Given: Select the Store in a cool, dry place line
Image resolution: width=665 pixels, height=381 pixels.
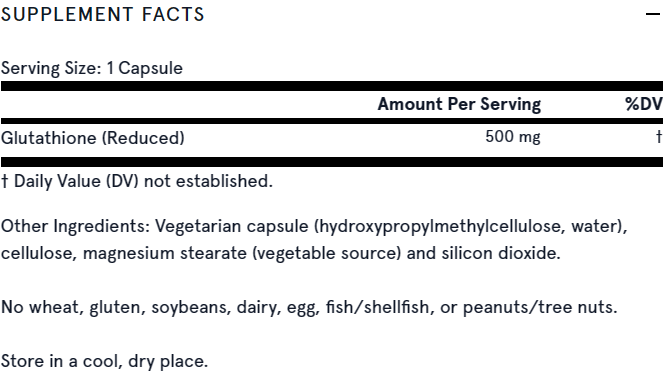Looking at the screenshot, I should tap(104, 361).
